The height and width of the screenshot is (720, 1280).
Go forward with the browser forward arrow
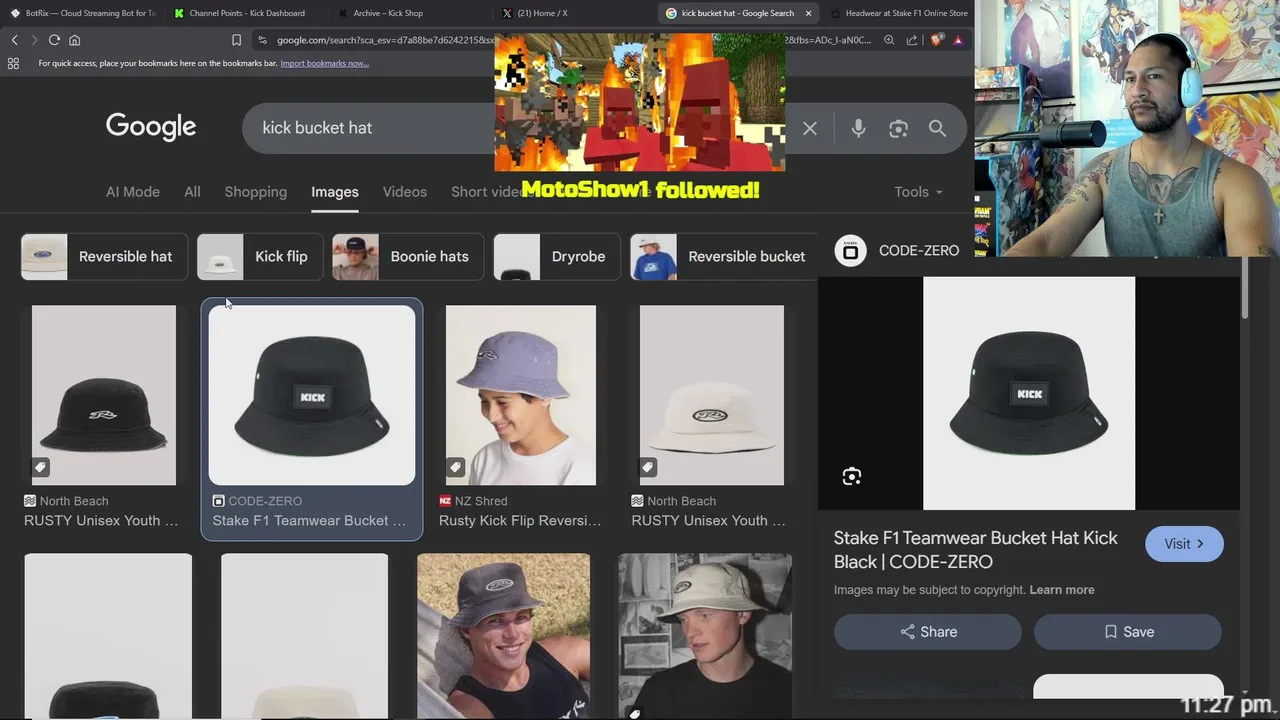[x=34, y=40]
